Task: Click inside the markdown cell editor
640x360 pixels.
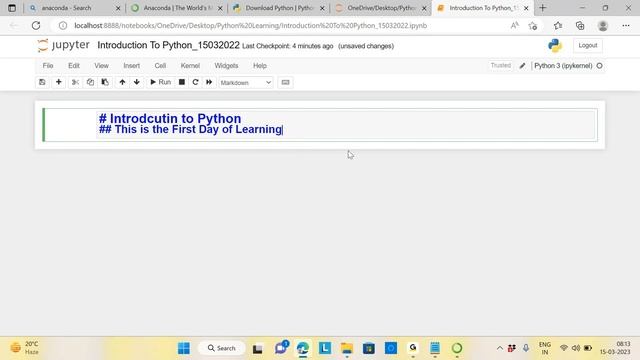Action: point(346,124)
